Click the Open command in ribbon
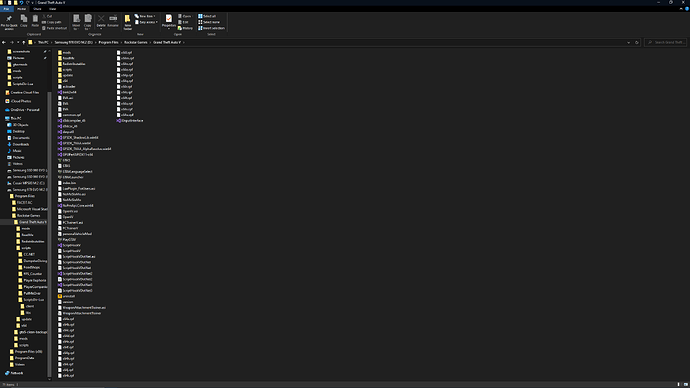Image resolution: width=690 pixels, height=388 pixels. click(185, 16)
